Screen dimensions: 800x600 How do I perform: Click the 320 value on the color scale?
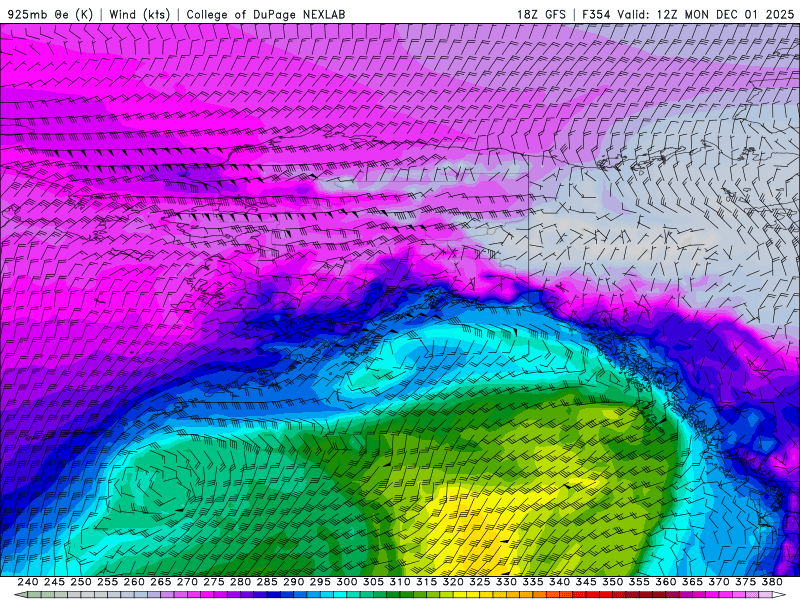pos(453,582)
